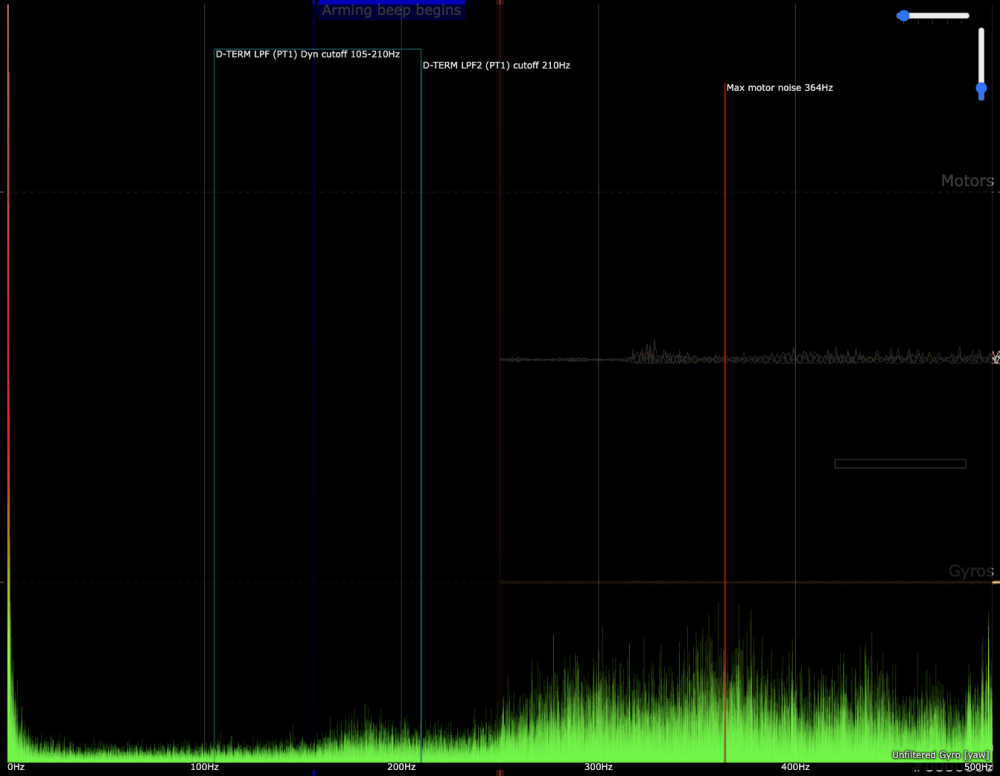1000x776 pixels.
Task: Click the D-TERM LPF Dyn cutoff 105-210Hz label
Action: point(307,54)
